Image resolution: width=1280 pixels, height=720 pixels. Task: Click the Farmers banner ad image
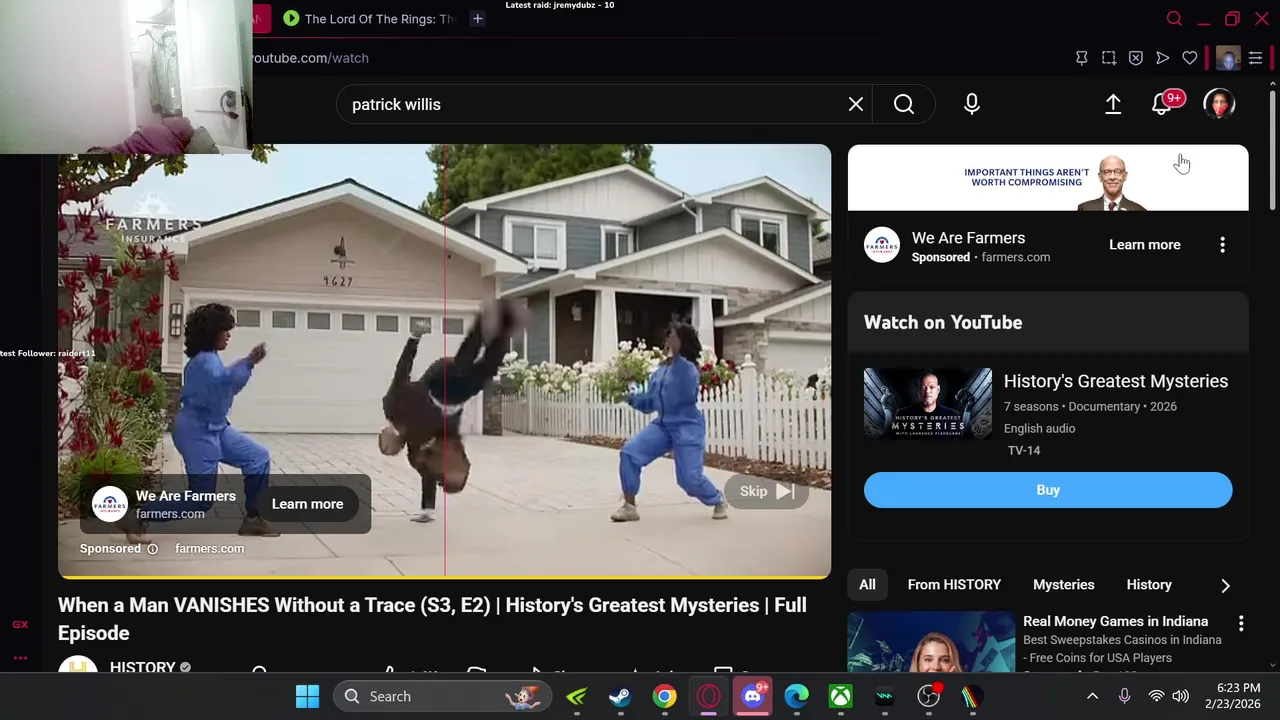(x=1048, y=178)
